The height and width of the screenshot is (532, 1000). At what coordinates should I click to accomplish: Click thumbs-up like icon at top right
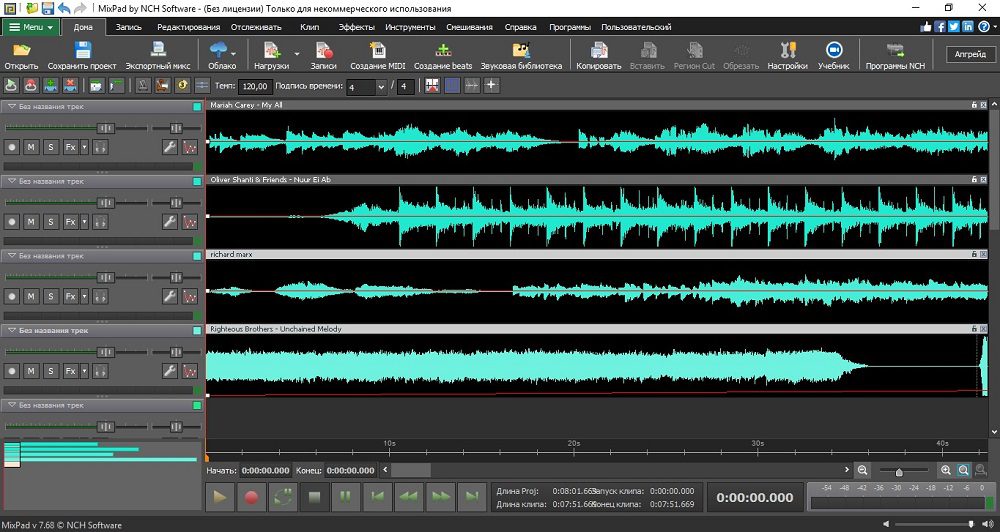pos(926,27)
